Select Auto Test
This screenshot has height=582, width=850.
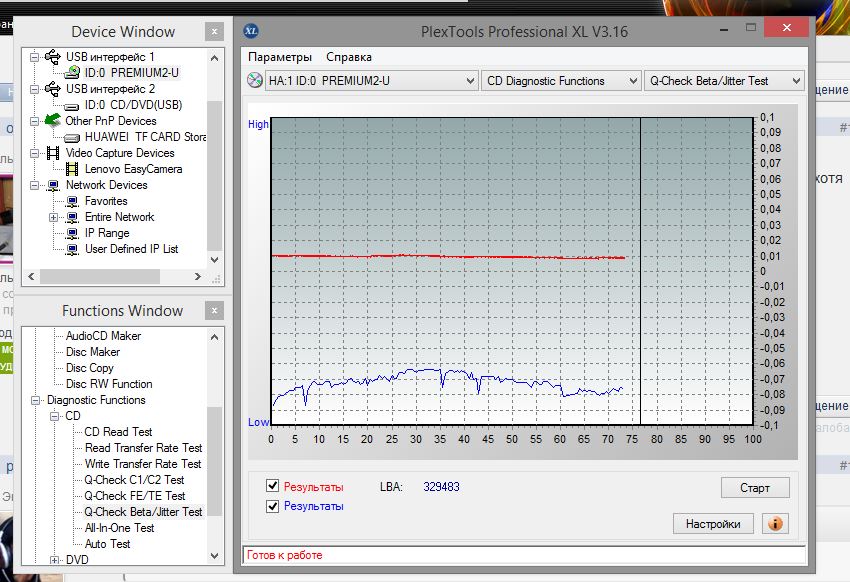[107, 544]
